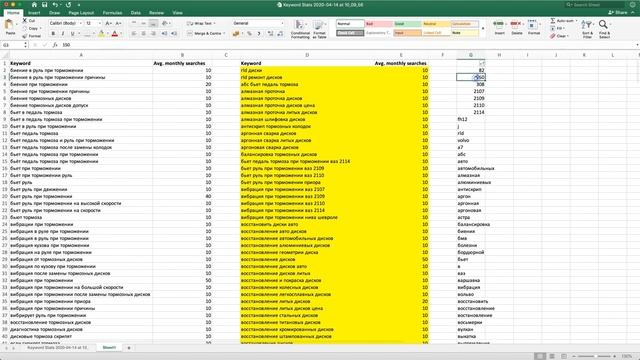The height and width of the screenshot is (360, 640).
Task: Expand Merge & Centre options
Action: point(224,33)
